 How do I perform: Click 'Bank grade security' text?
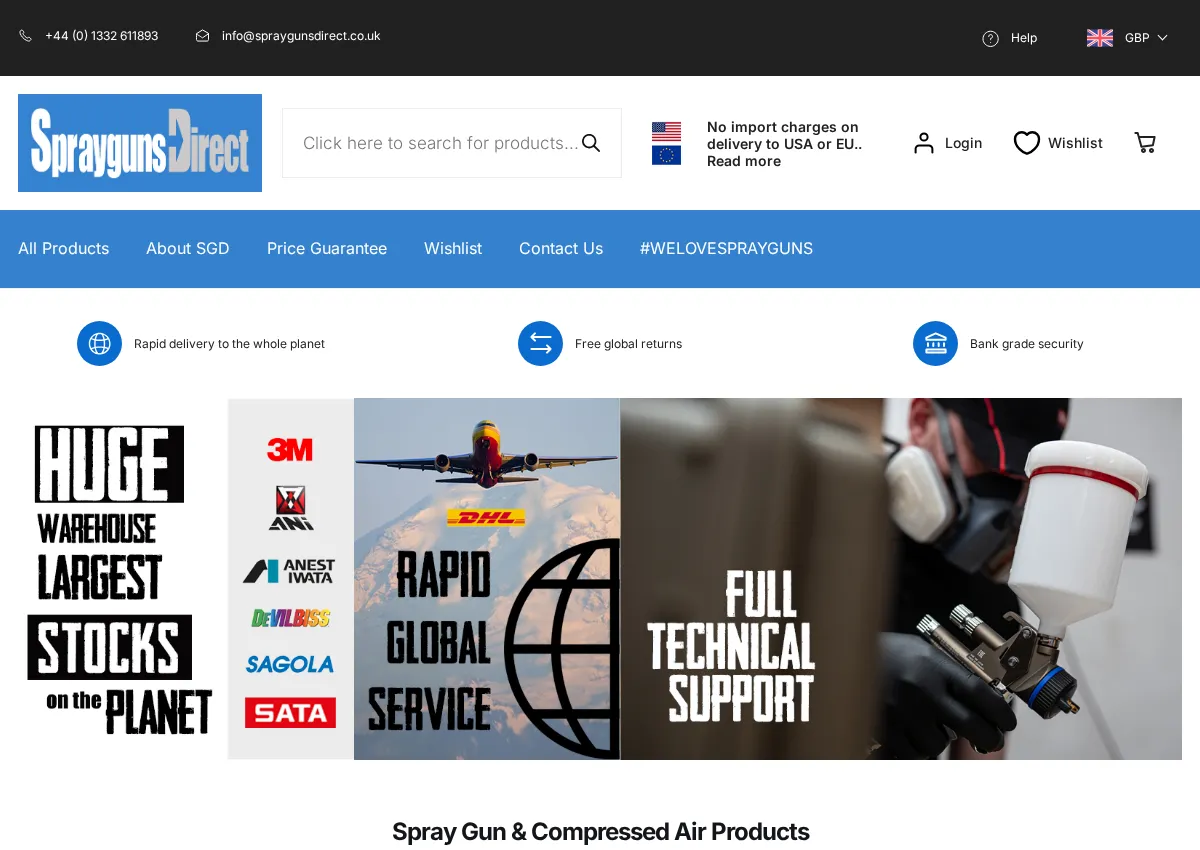click(1027, 344)
